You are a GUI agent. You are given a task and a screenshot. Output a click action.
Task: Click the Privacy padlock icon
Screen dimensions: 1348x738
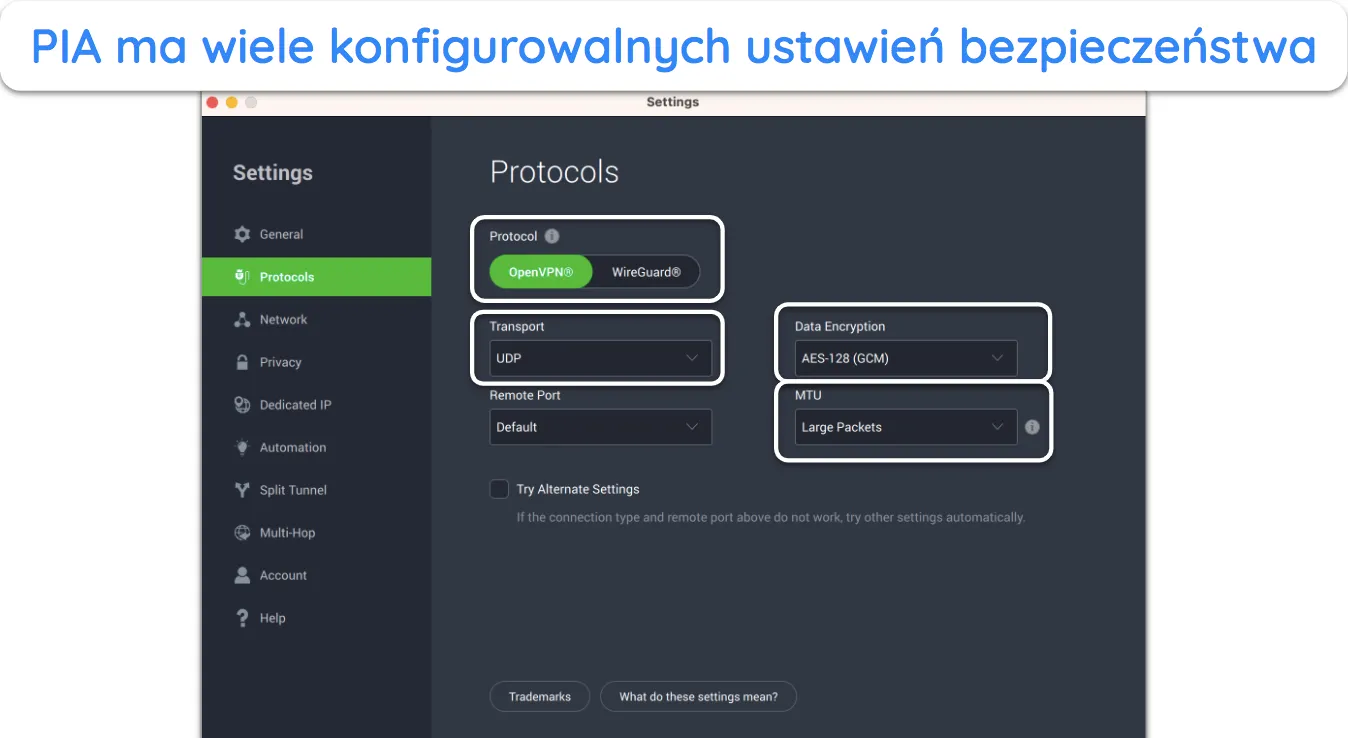click(242, 362)
